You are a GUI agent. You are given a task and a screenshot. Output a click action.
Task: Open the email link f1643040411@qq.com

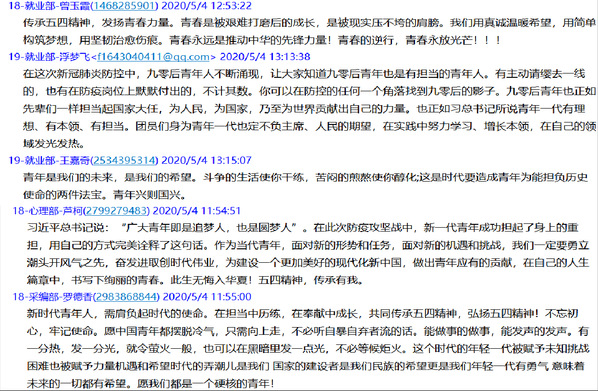[153, 56]
